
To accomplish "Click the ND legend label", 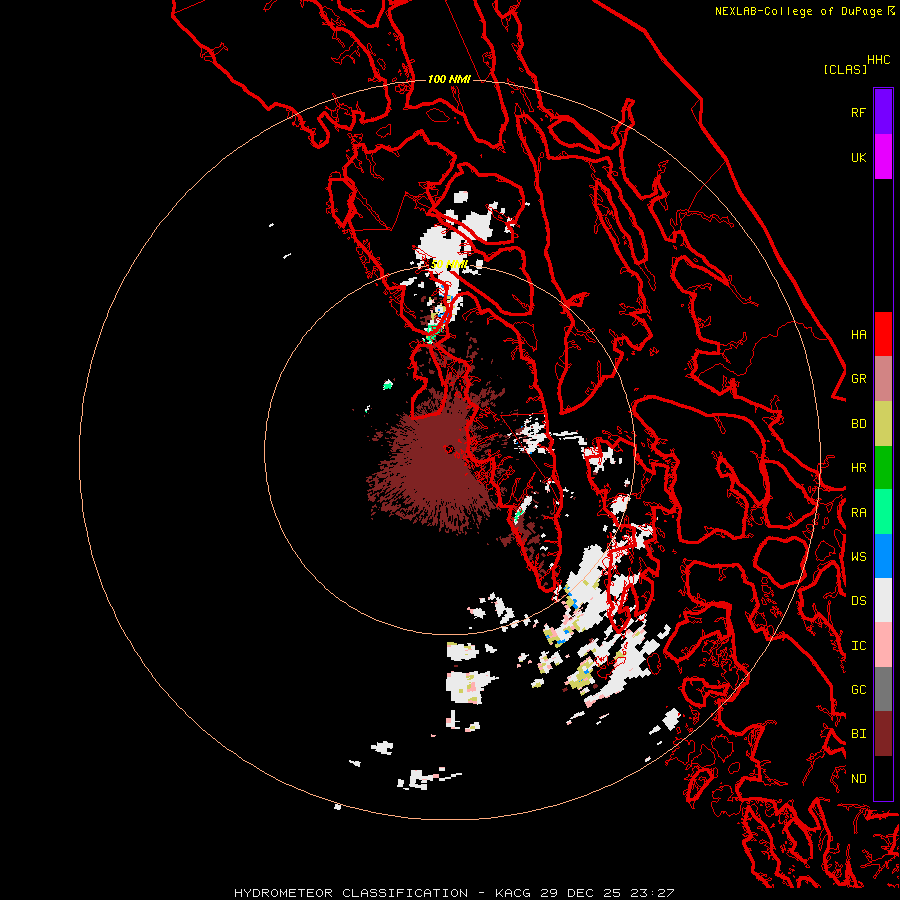I will [x=858, y=779].
